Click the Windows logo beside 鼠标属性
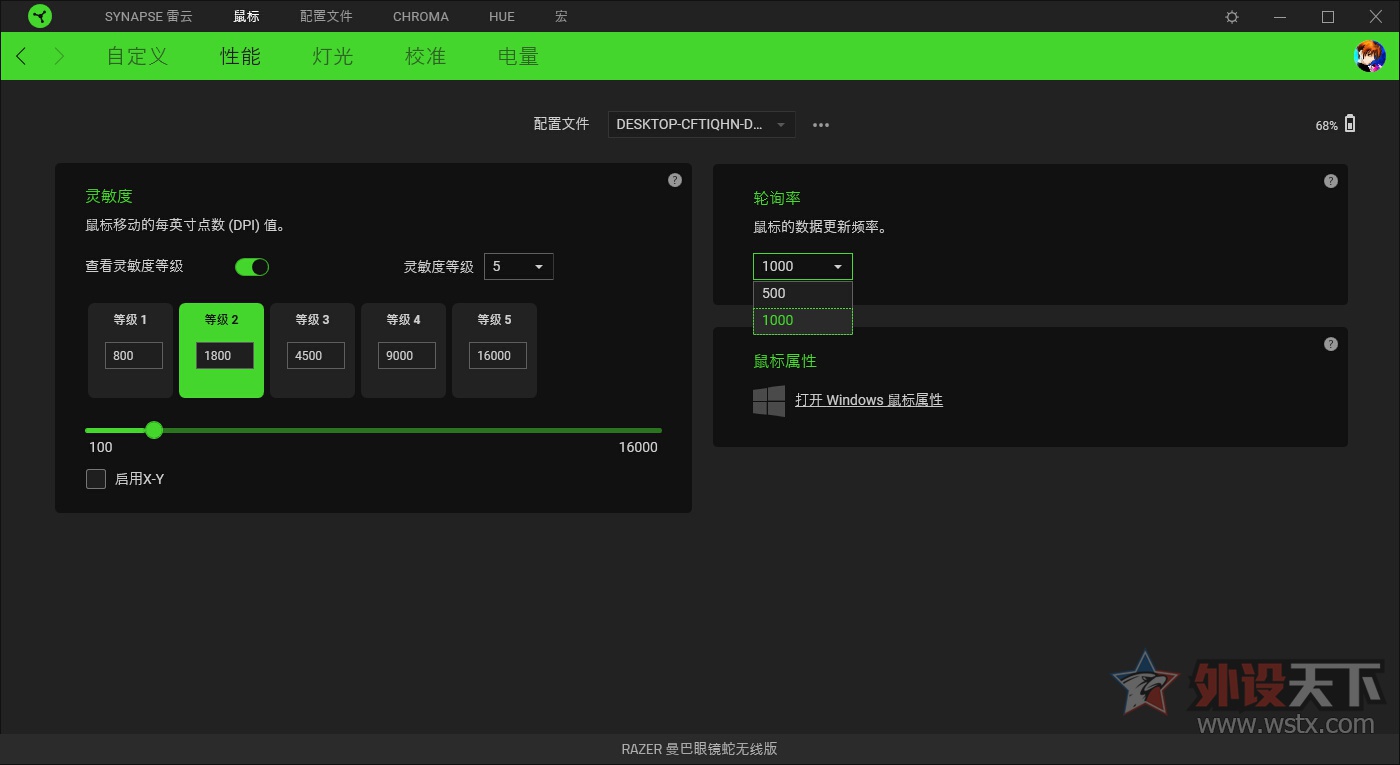 (768, 400)
